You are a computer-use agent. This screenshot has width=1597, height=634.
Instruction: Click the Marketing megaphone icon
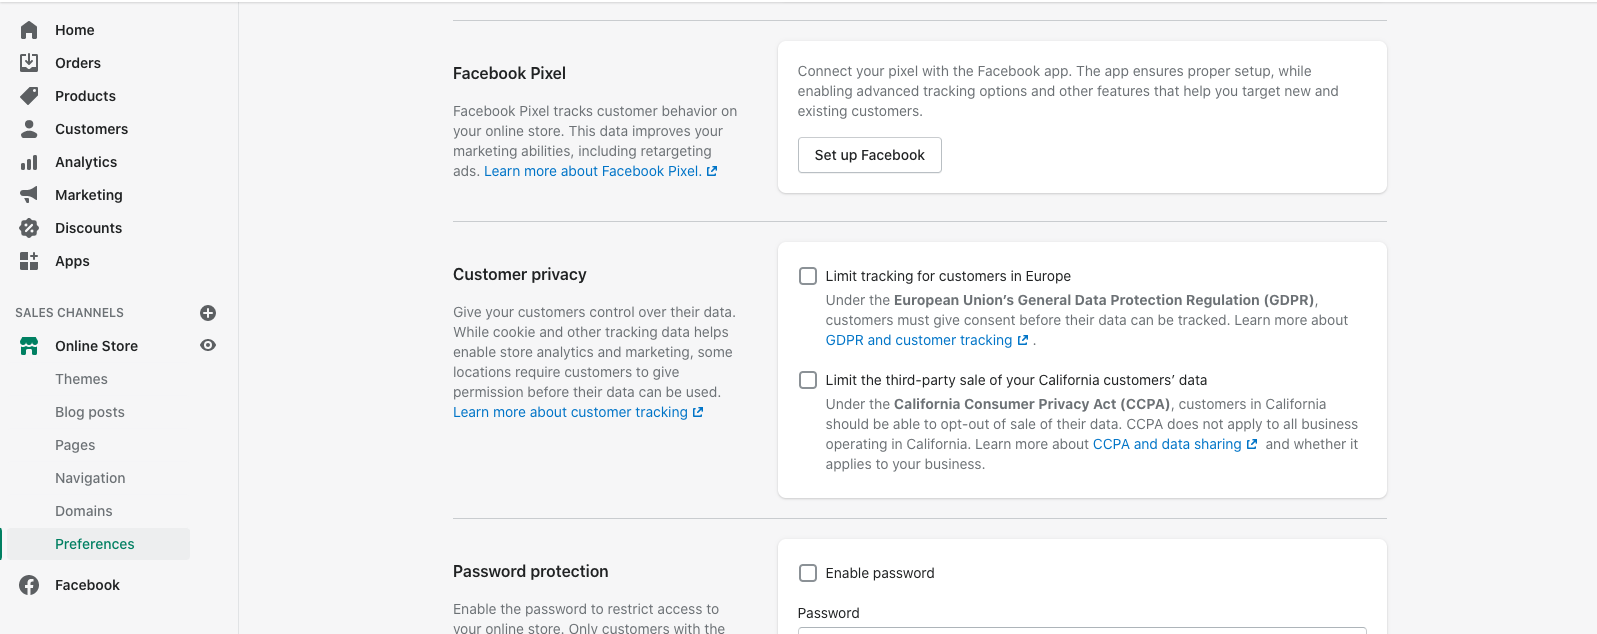coord(29,195)
